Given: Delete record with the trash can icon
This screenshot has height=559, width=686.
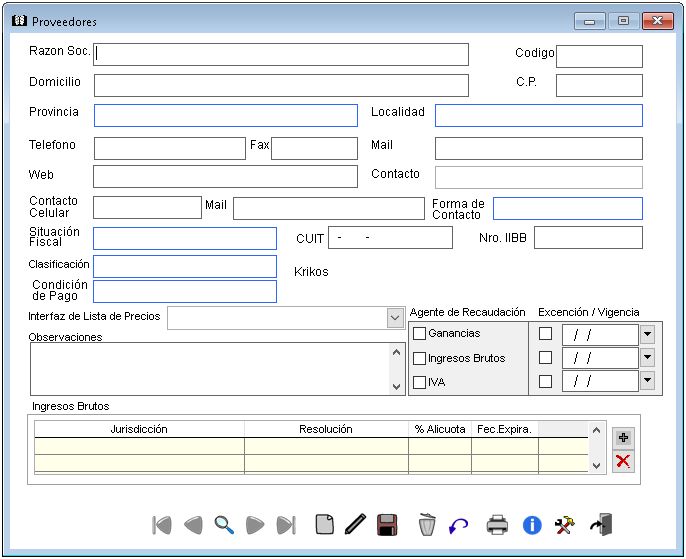Looking at the screenshot, I should [427, 524].
